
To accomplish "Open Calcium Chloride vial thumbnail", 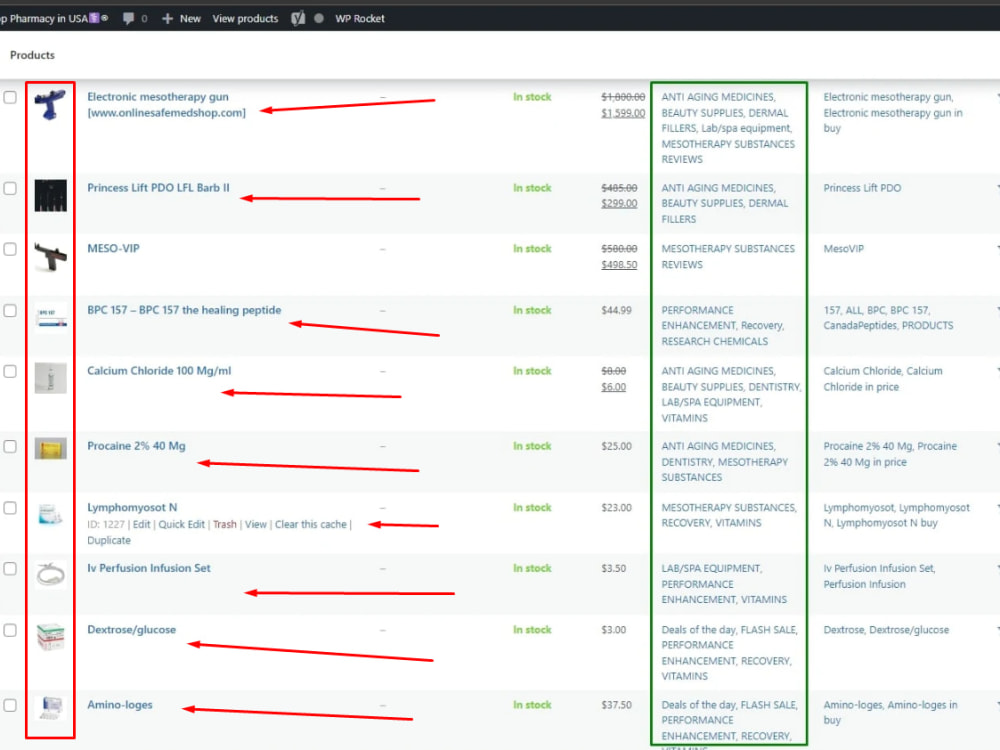I will coord(50,378).
